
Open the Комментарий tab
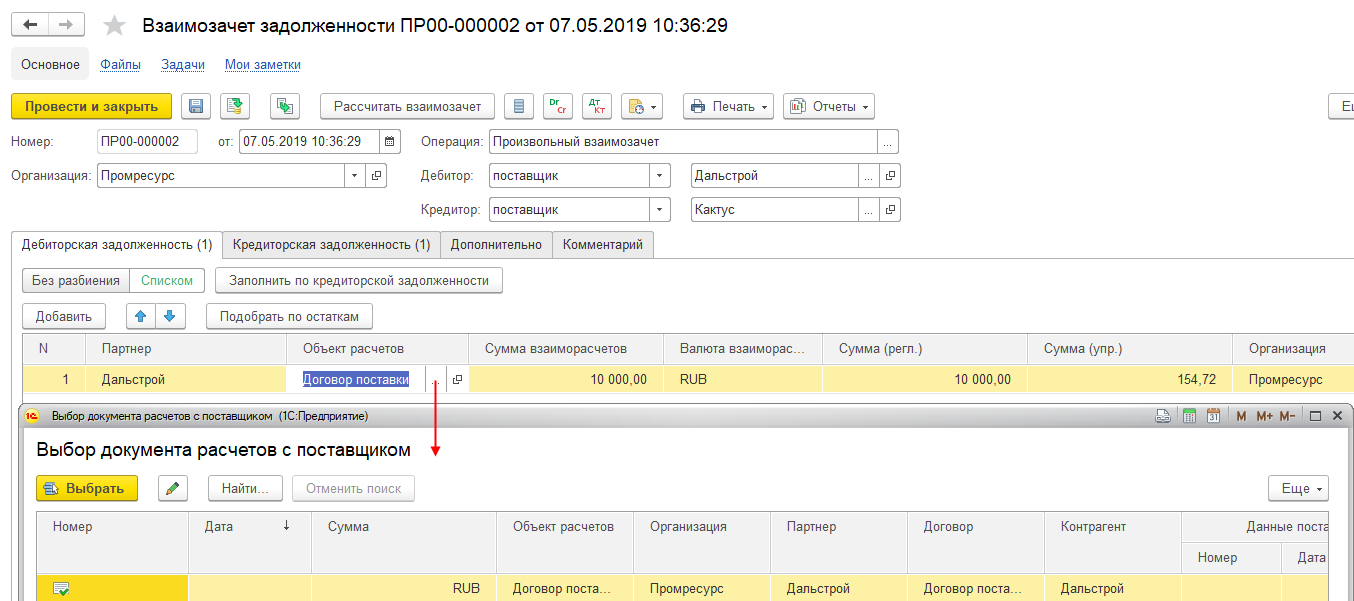(x=603, y=244)
